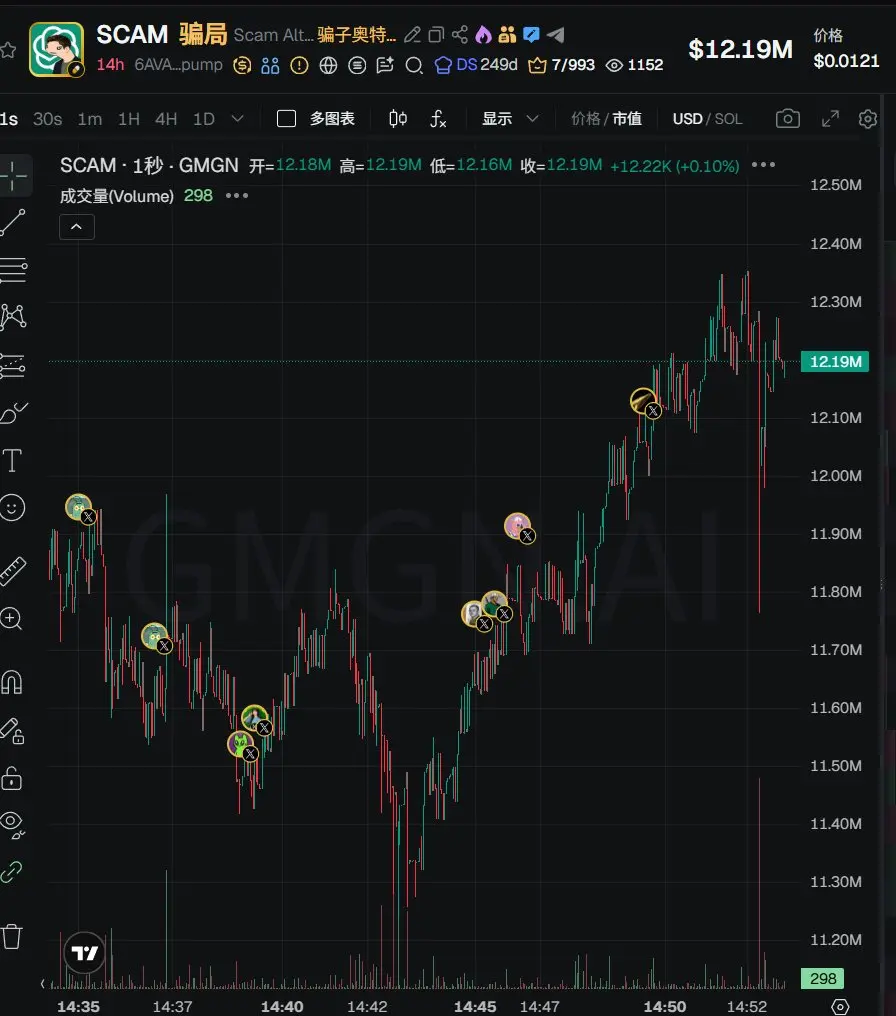Take chart snapshot with camera icon
Viewport: 896px width, 1016px height.
pyautogui.click(x=788, y=119)
